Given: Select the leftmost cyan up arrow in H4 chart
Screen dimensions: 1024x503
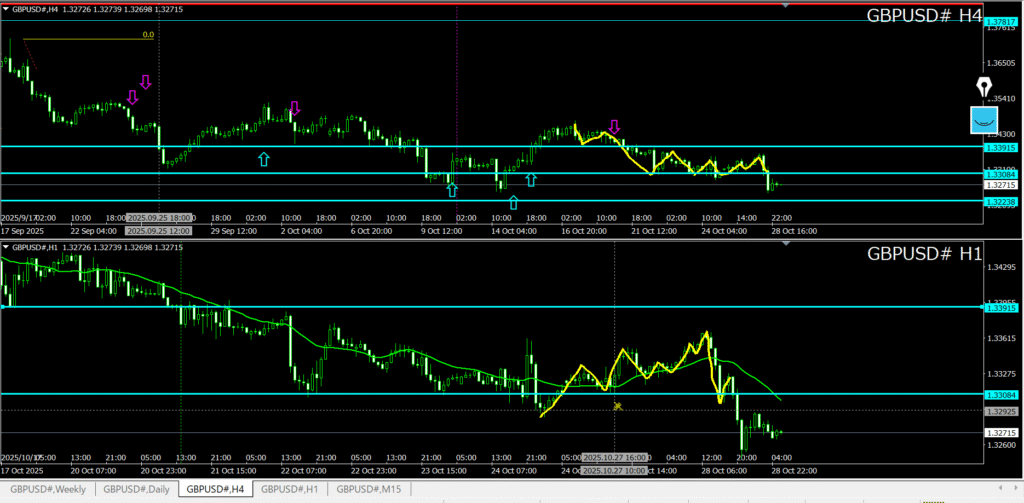Looking at the screenshot, I should click(263, 158).
